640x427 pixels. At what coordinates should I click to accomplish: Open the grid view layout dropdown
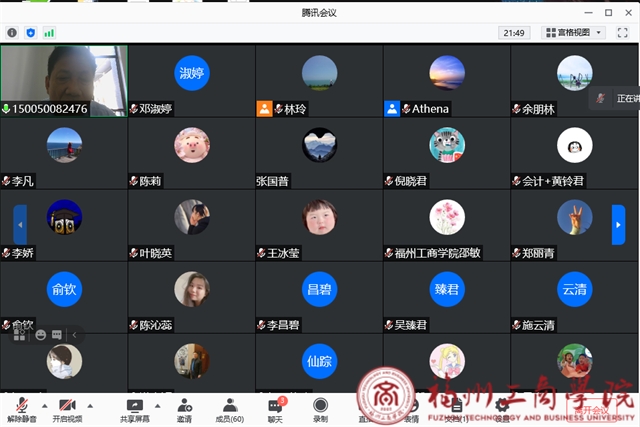point(573,33)
